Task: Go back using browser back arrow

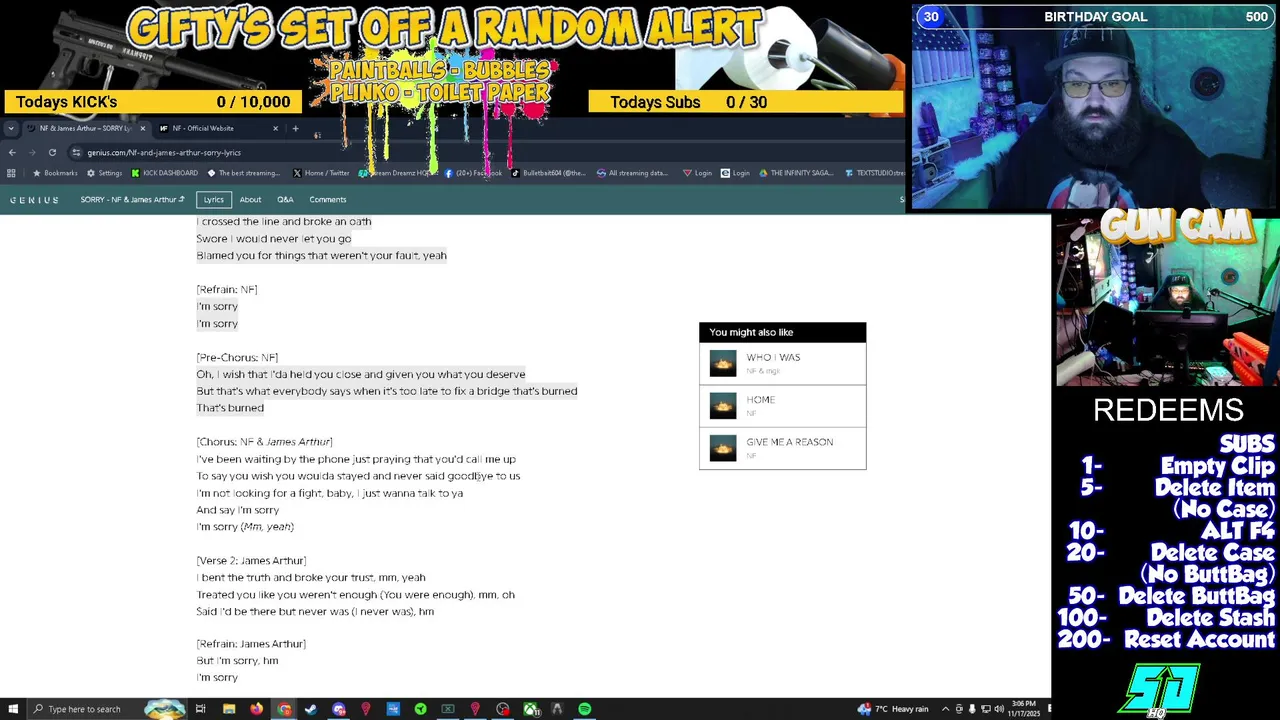Action: 12,152
